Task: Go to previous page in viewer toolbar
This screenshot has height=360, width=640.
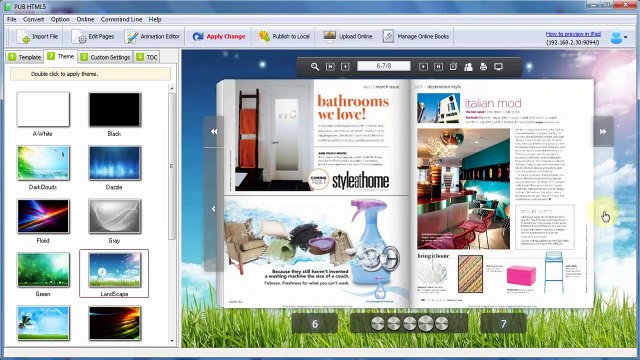Action: click(x=345, y=67)
